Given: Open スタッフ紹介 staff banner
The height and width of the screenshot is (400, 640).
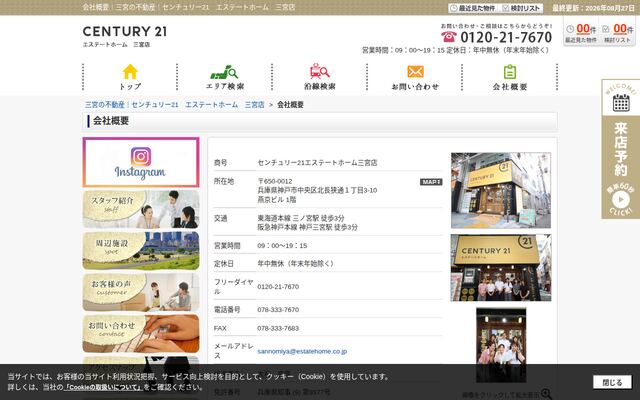Looking at the screenshot, I should pos(141,209).
